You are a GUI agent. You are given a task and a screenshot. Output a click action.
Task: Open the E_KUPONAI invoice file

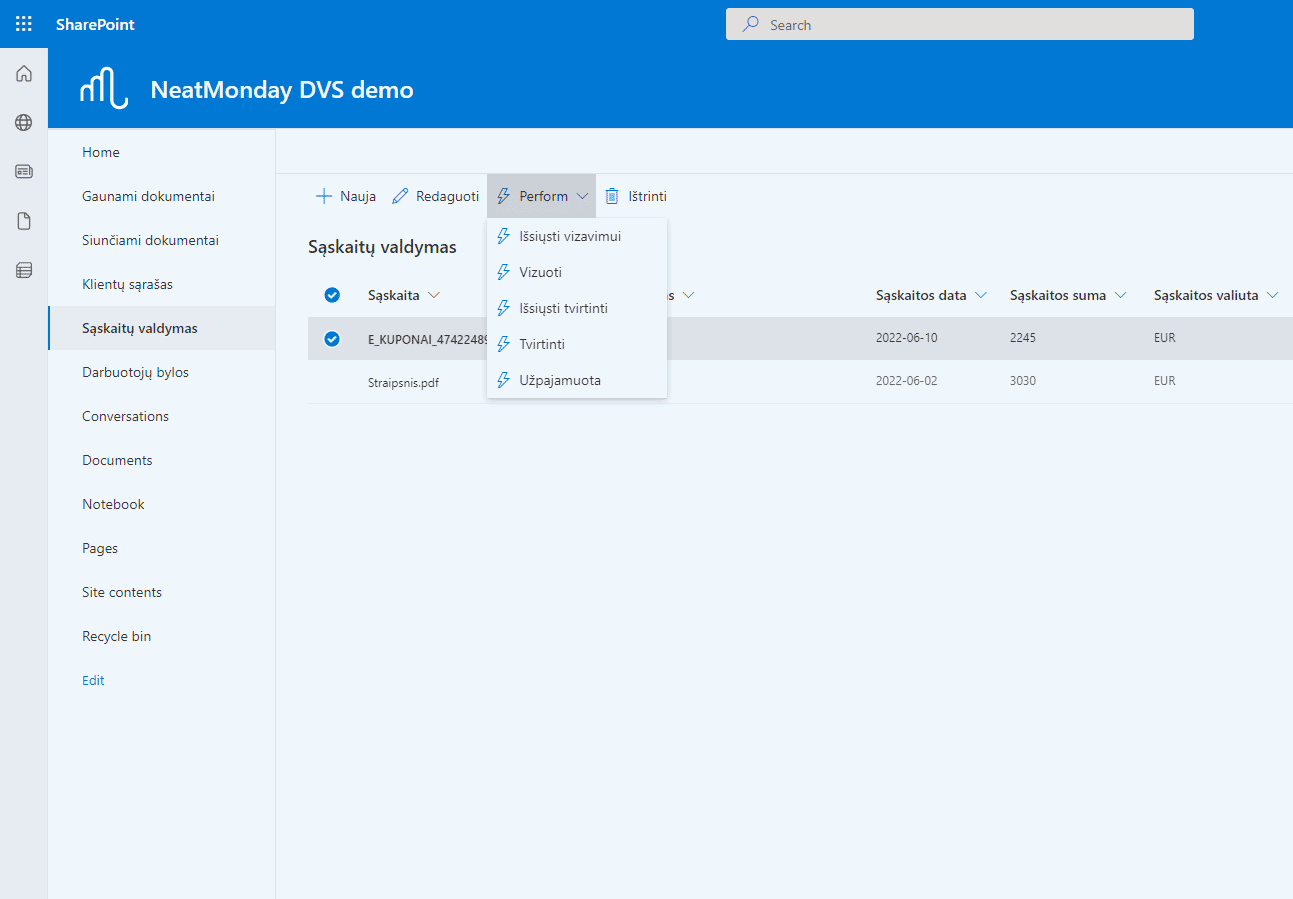(428, 338)
